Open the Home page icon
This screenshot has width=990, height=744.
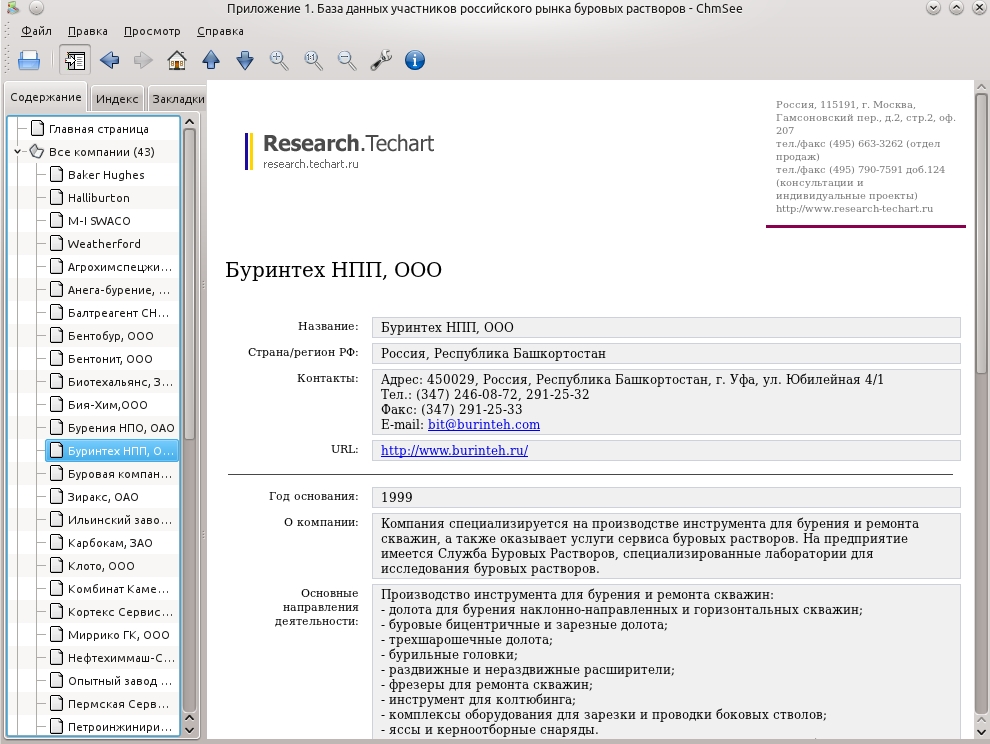(177, 61)
